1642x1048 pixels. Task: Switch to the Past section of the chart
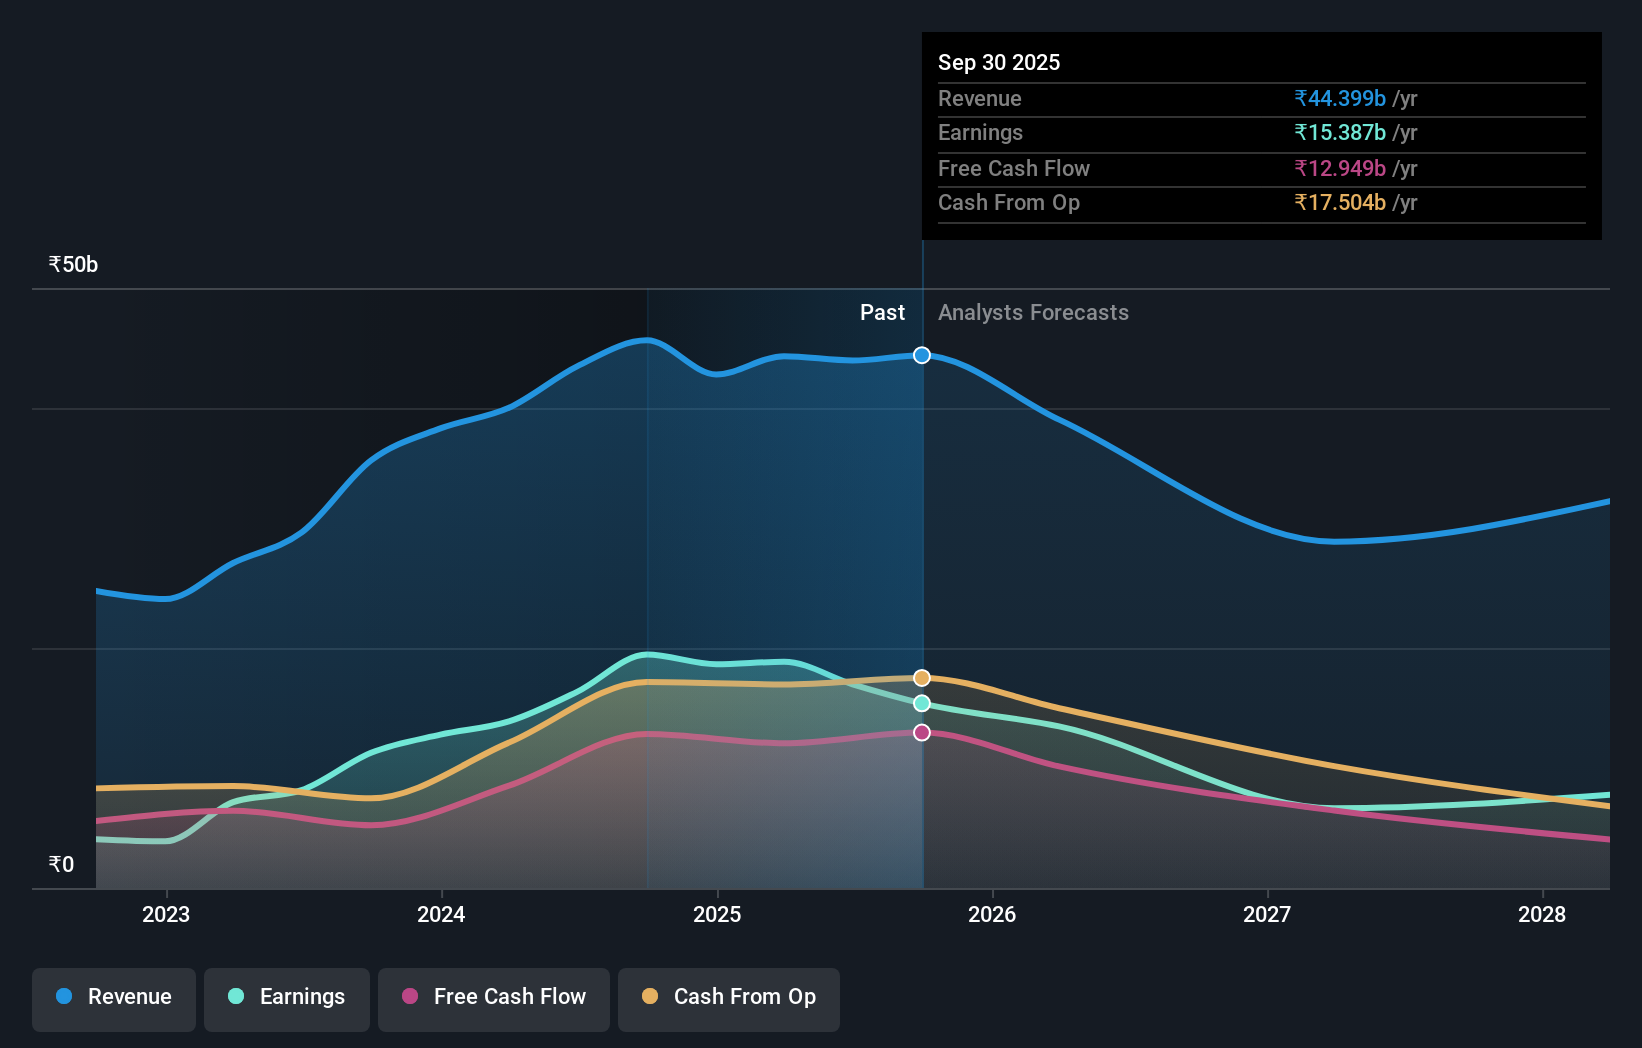click(883, 312)
